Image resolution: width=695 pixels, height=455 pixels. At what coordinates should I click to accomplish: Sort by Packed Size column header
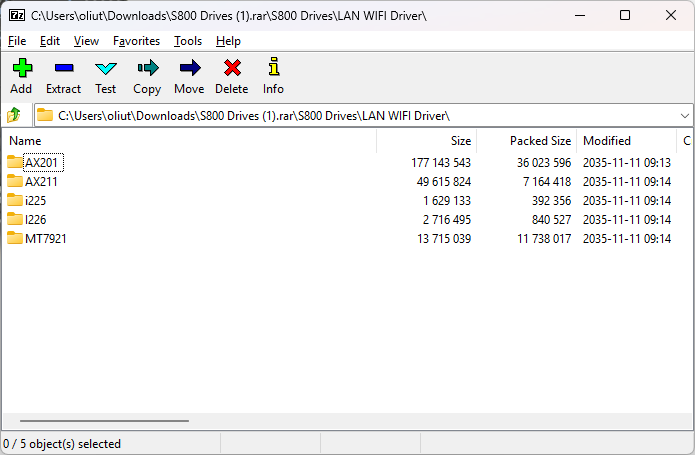540,141
